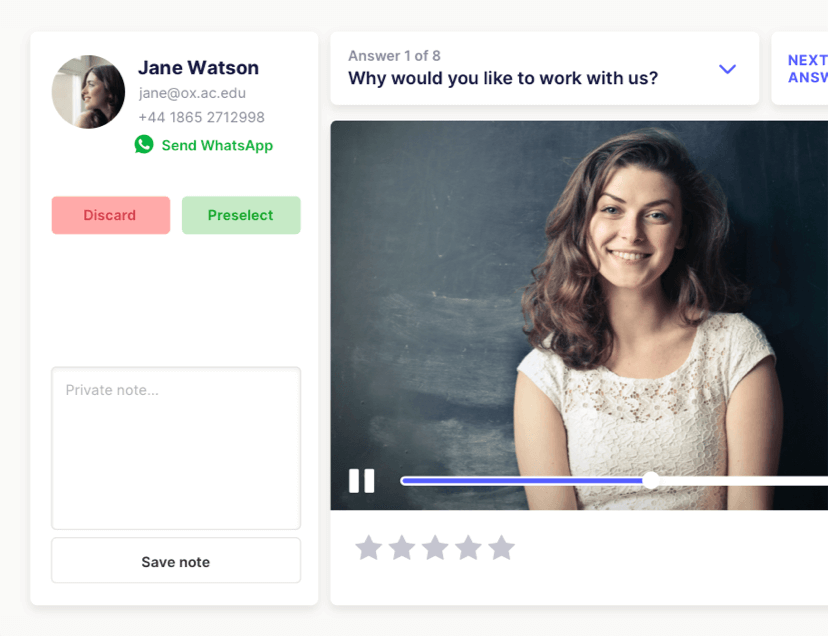Preselect this candidate
828x636 pixels.
[x=240, y=215]
